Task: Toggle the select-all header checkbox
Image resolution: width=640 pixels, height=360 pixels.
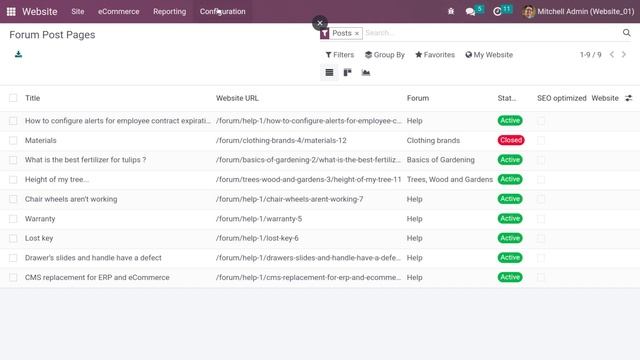Action: click(13, 98)
